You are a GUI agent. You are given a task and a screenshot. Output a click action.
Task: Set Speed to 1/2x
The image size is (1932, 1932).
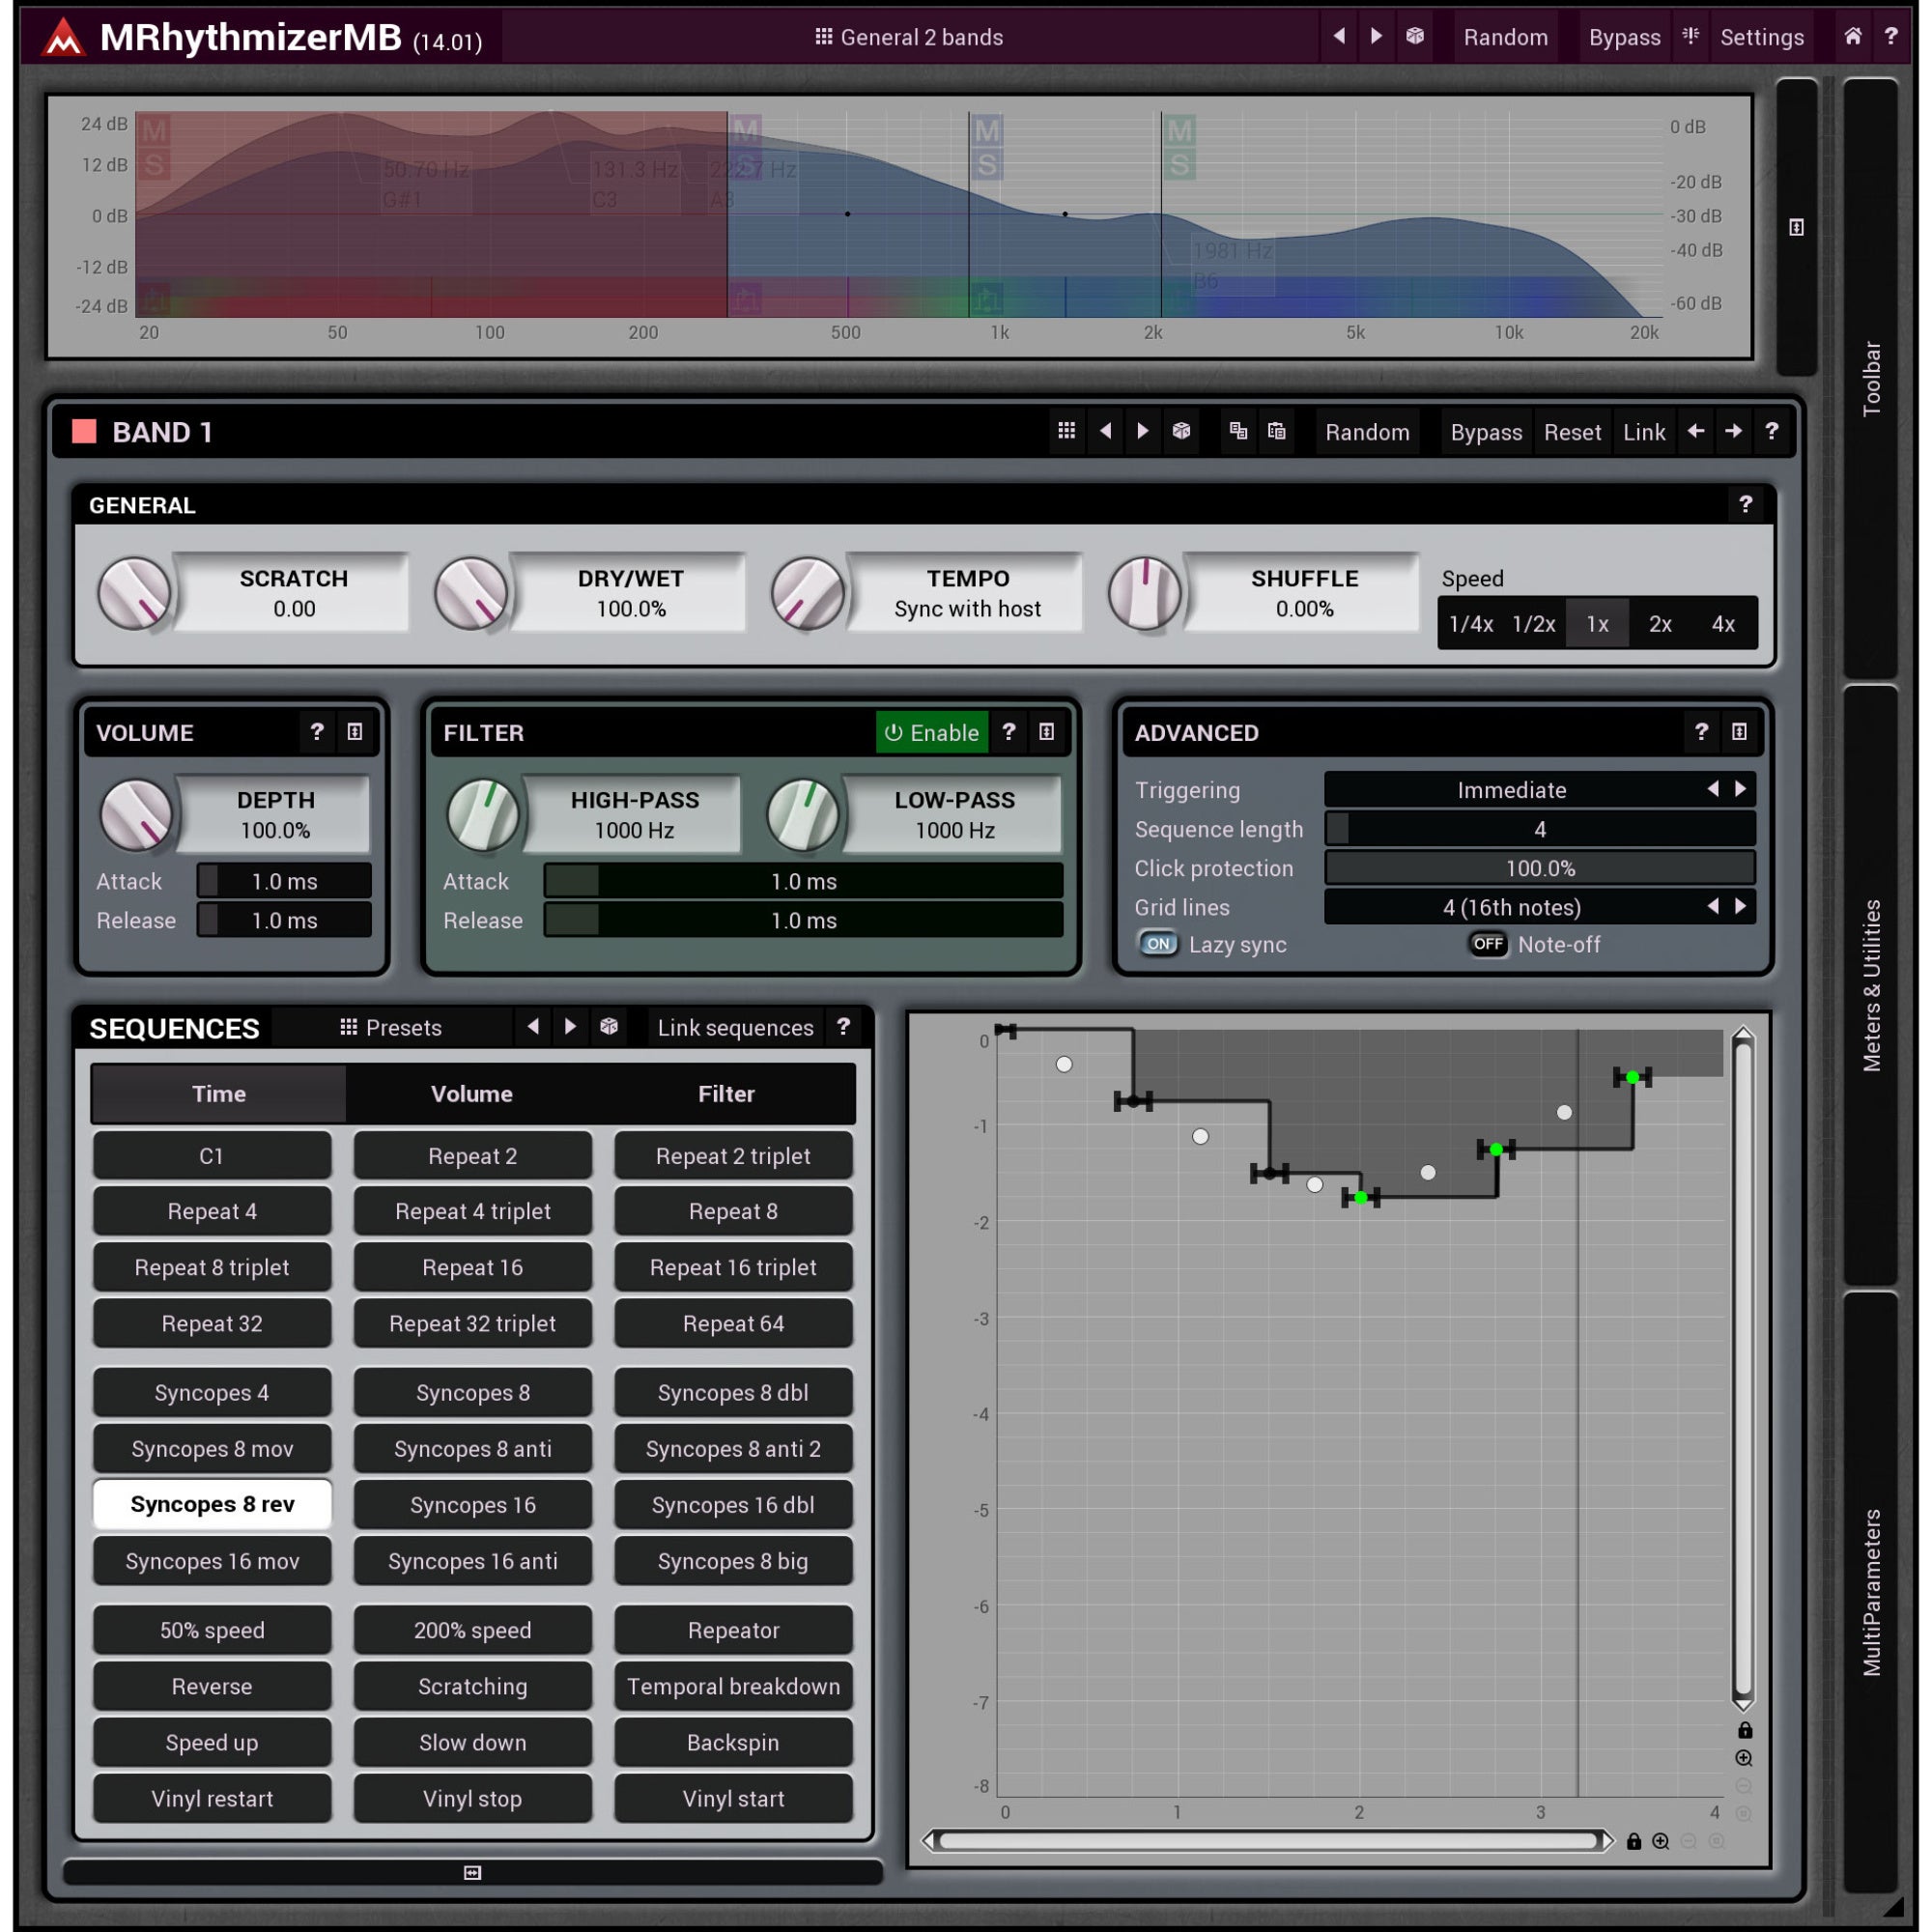pyautogui.click(x=1534, y=624)
